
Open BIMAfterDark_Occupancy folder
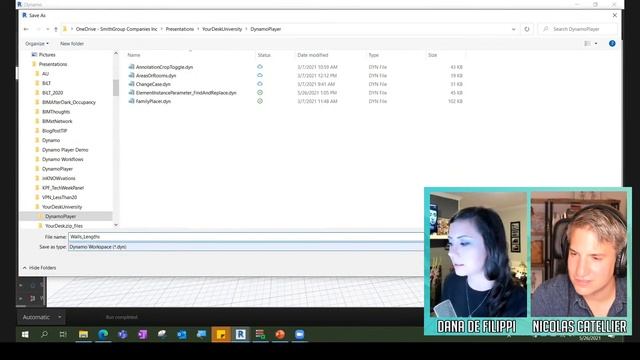point(69,102)
